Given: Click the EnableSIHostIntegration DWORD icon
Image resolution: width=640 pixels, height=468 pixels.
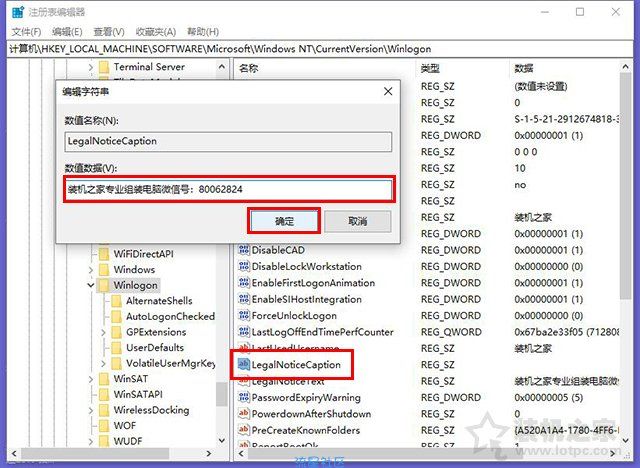Looking at the screenshot, I should pos(244,299).
